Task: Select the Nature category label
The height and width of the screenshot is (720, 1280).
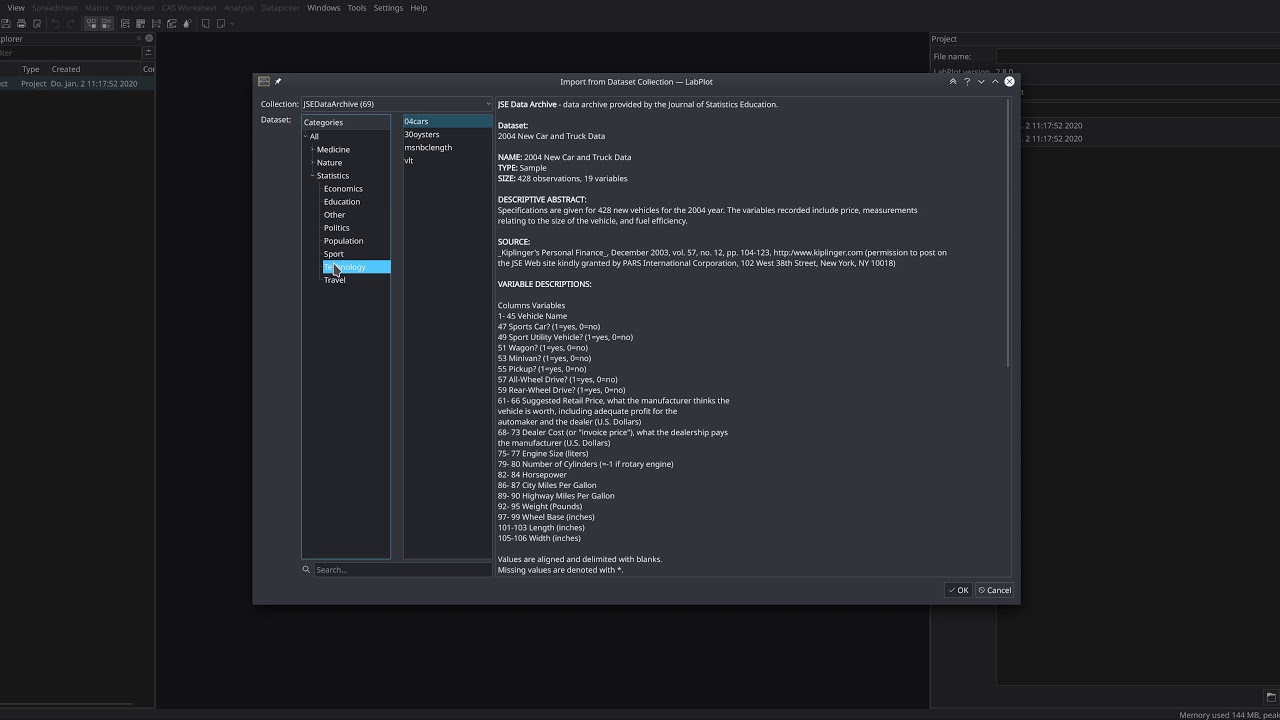Action: point(329,162)
